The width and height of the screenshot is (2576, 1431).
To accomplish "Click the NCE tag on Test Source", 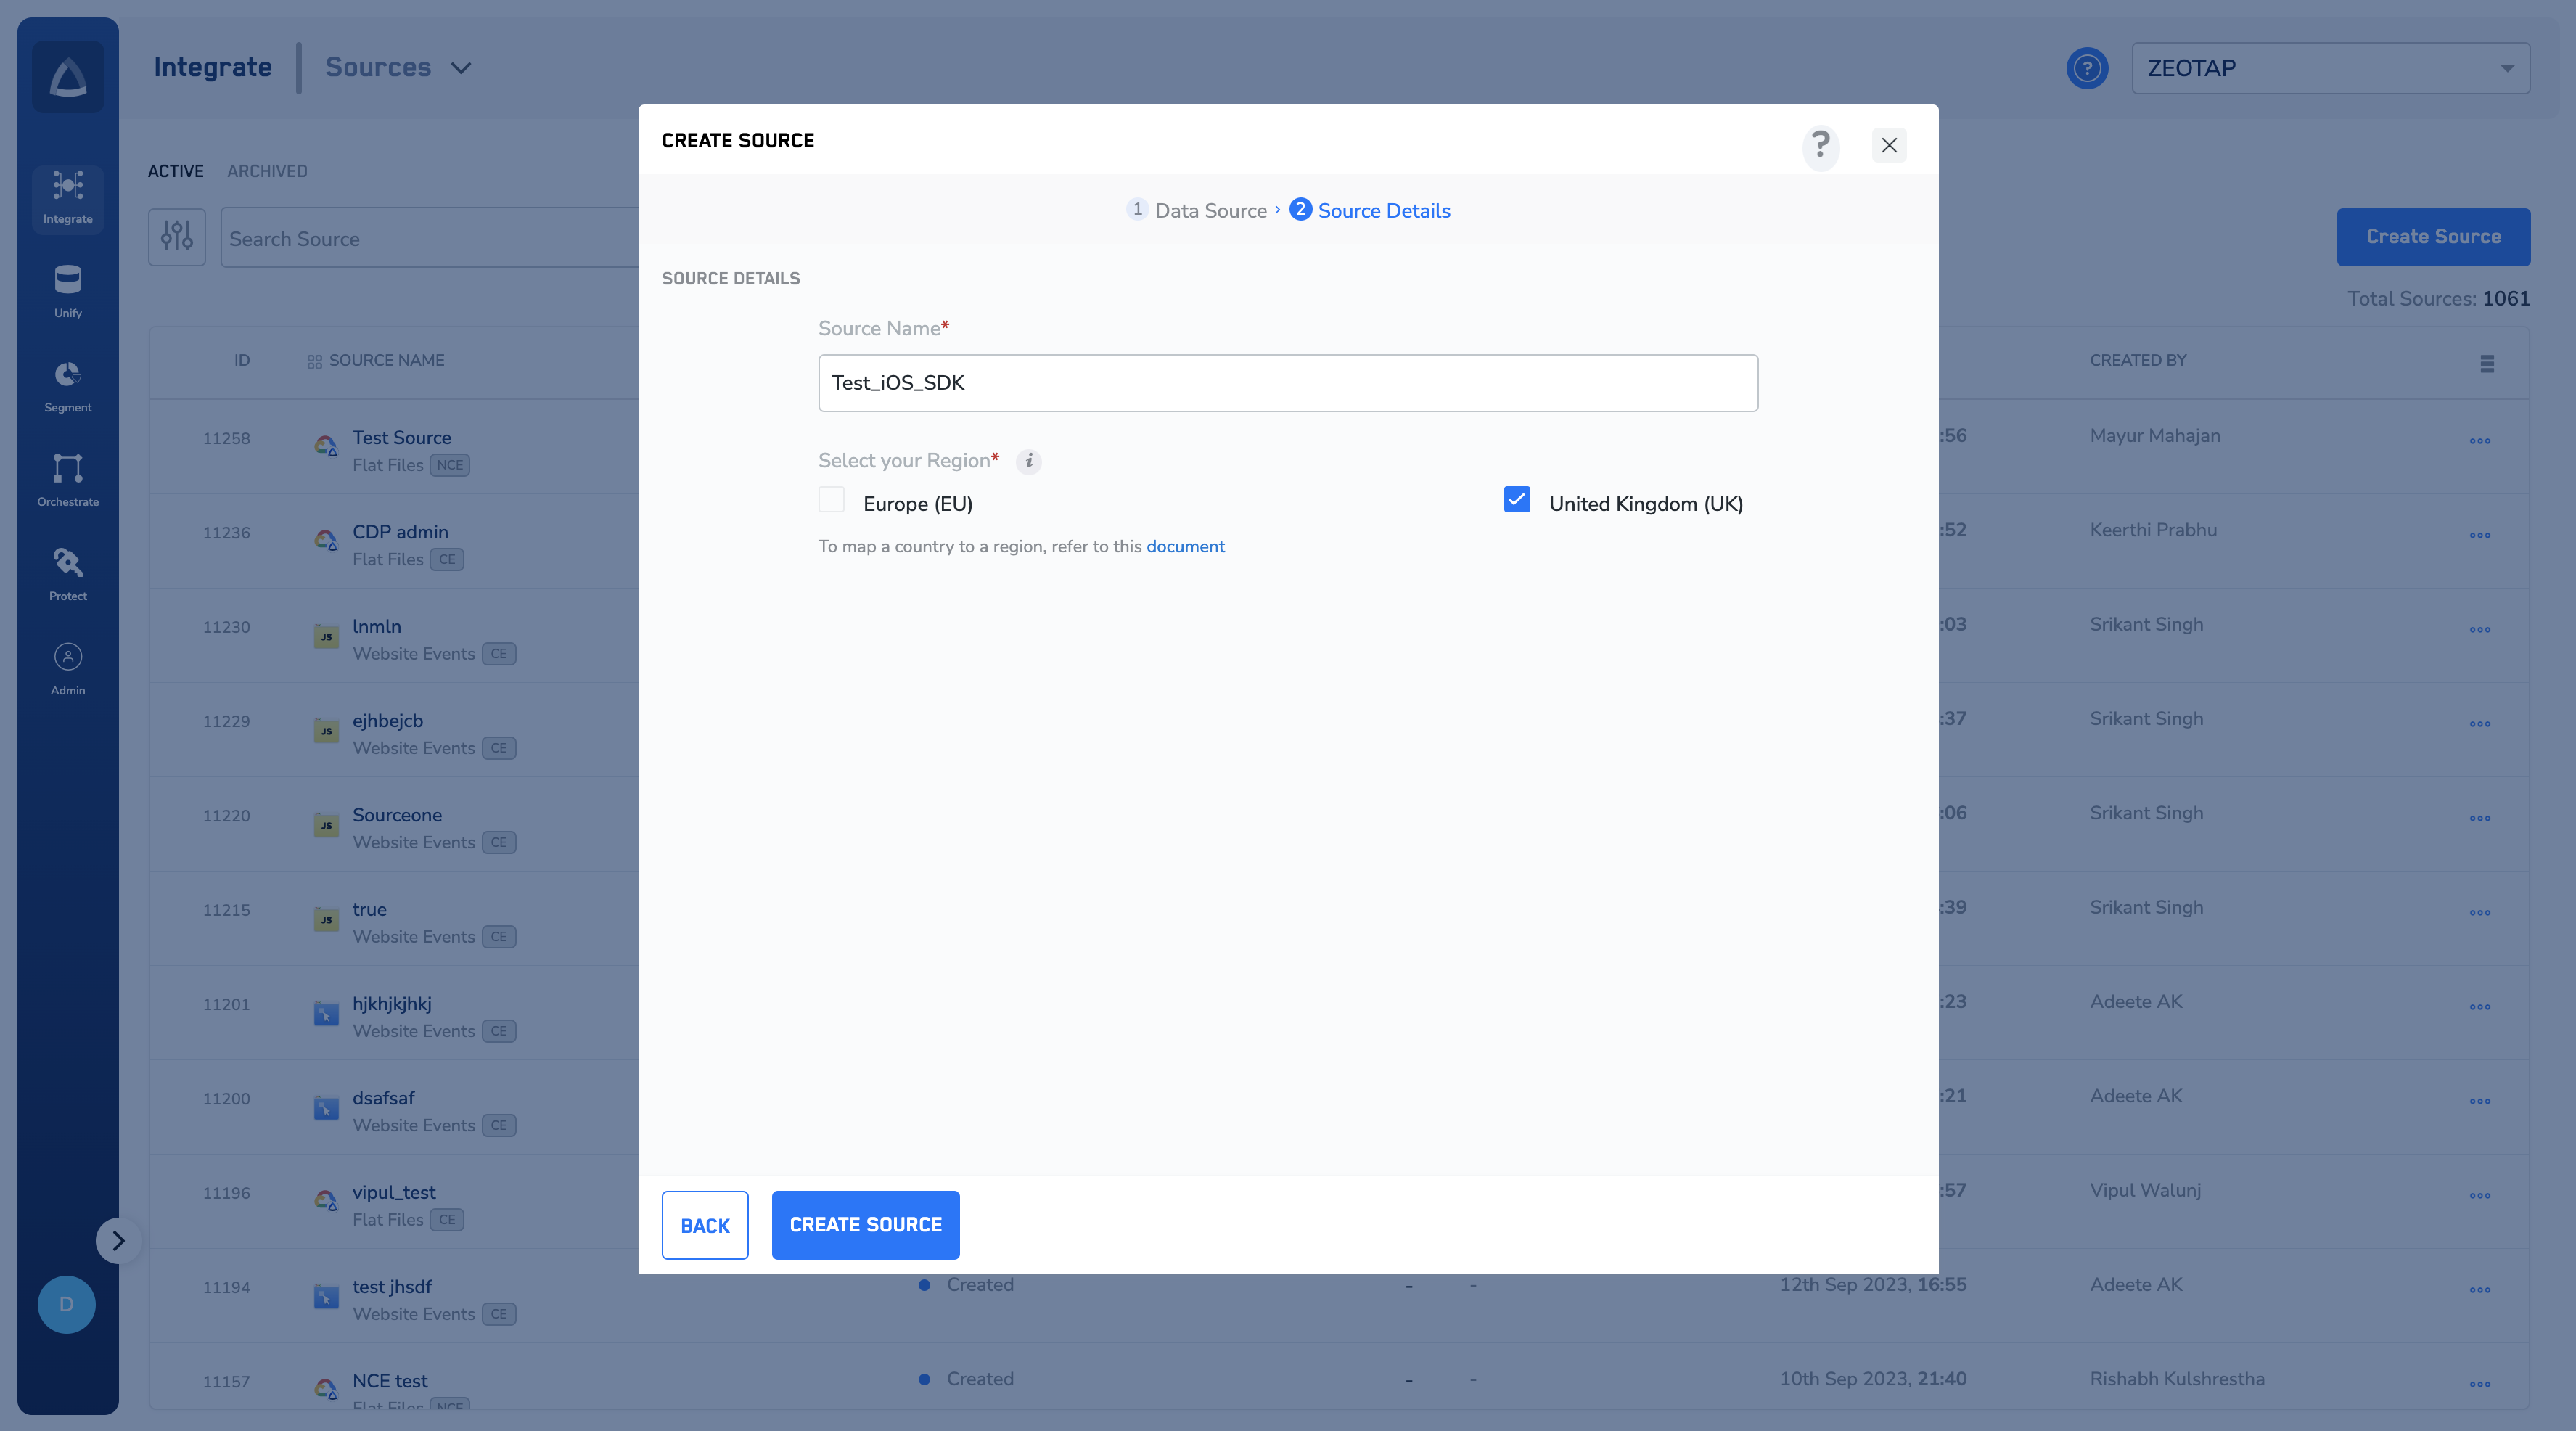I will 450,465.
